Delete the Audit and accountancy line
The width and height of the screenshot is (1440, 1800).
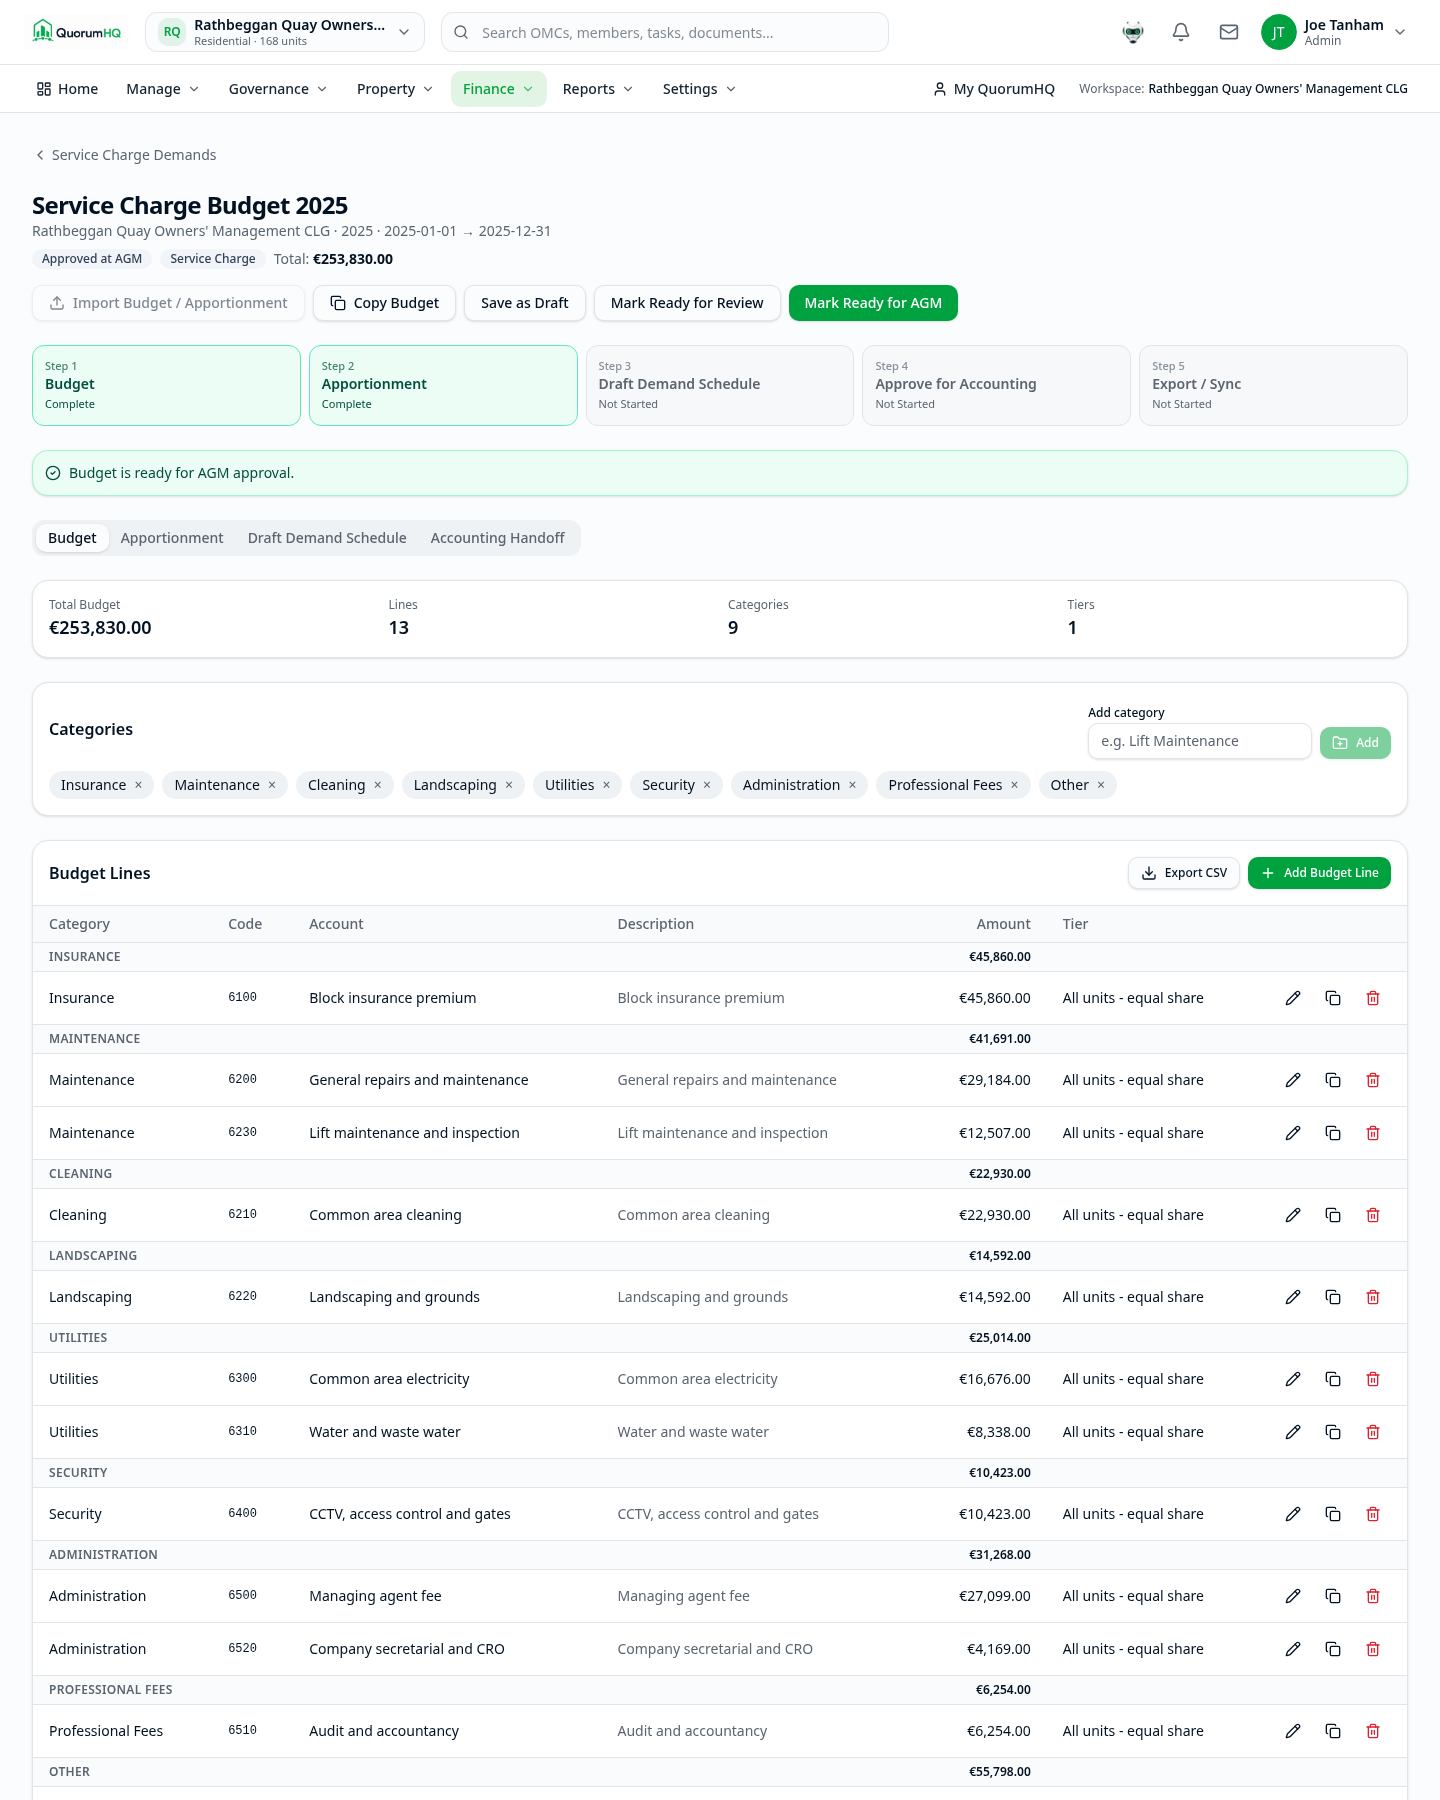click(x=1373, y=1731)
